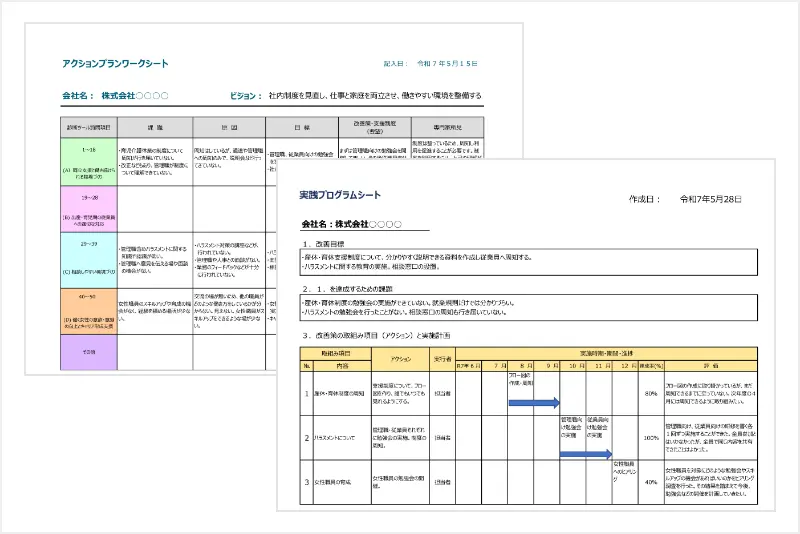The image size is (800, 534).
Task: Click the 目標 column header
Action: (x=301, y=128)
